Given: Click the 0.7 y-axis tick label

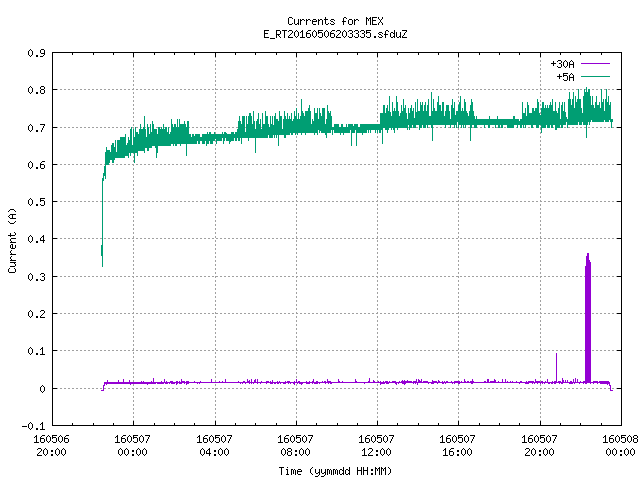Looking at the screenshot, I should pos(36,128).
